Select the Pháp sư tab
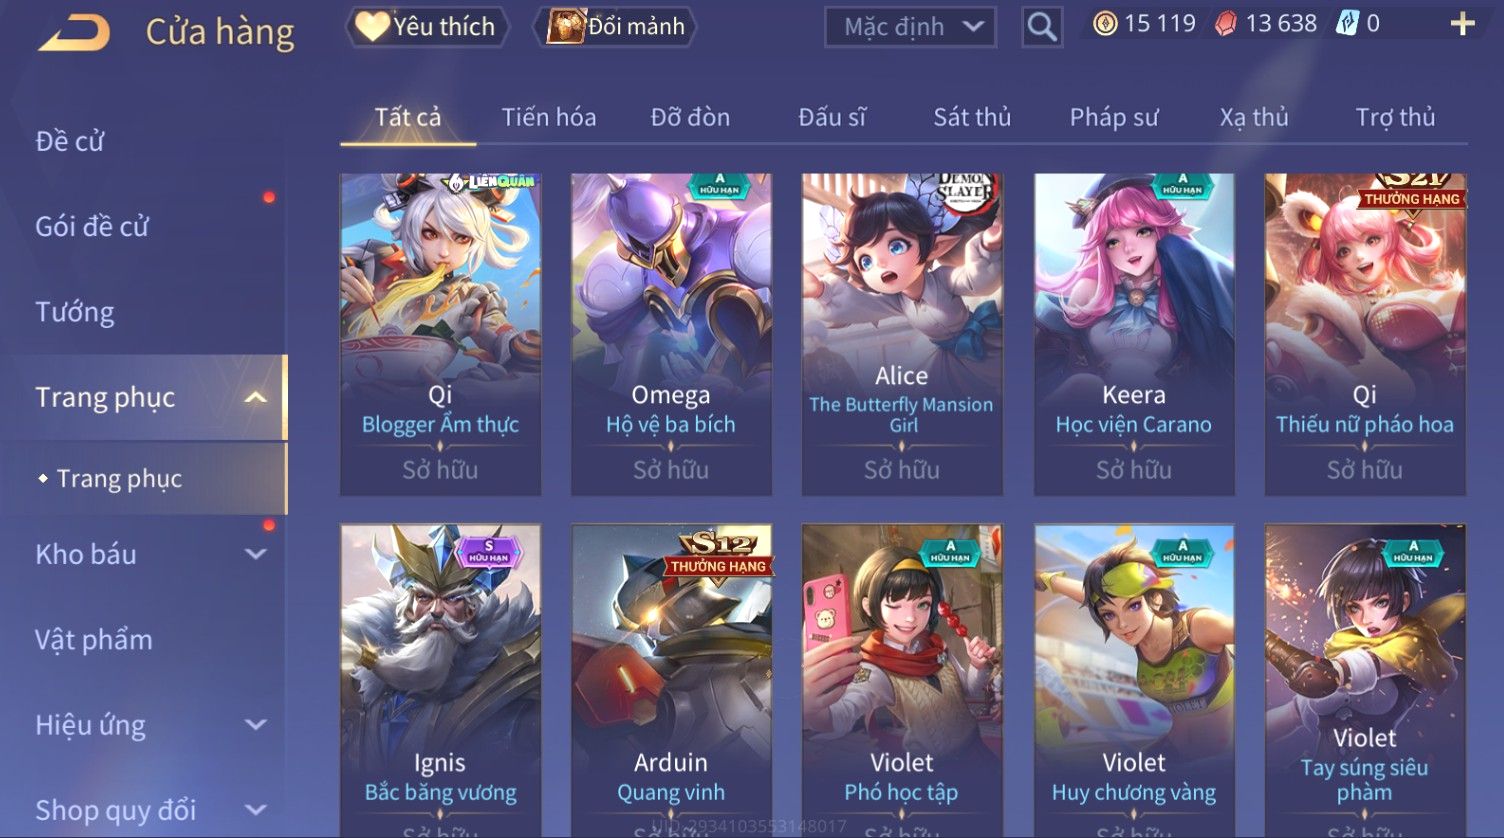 click(1114, 117)
